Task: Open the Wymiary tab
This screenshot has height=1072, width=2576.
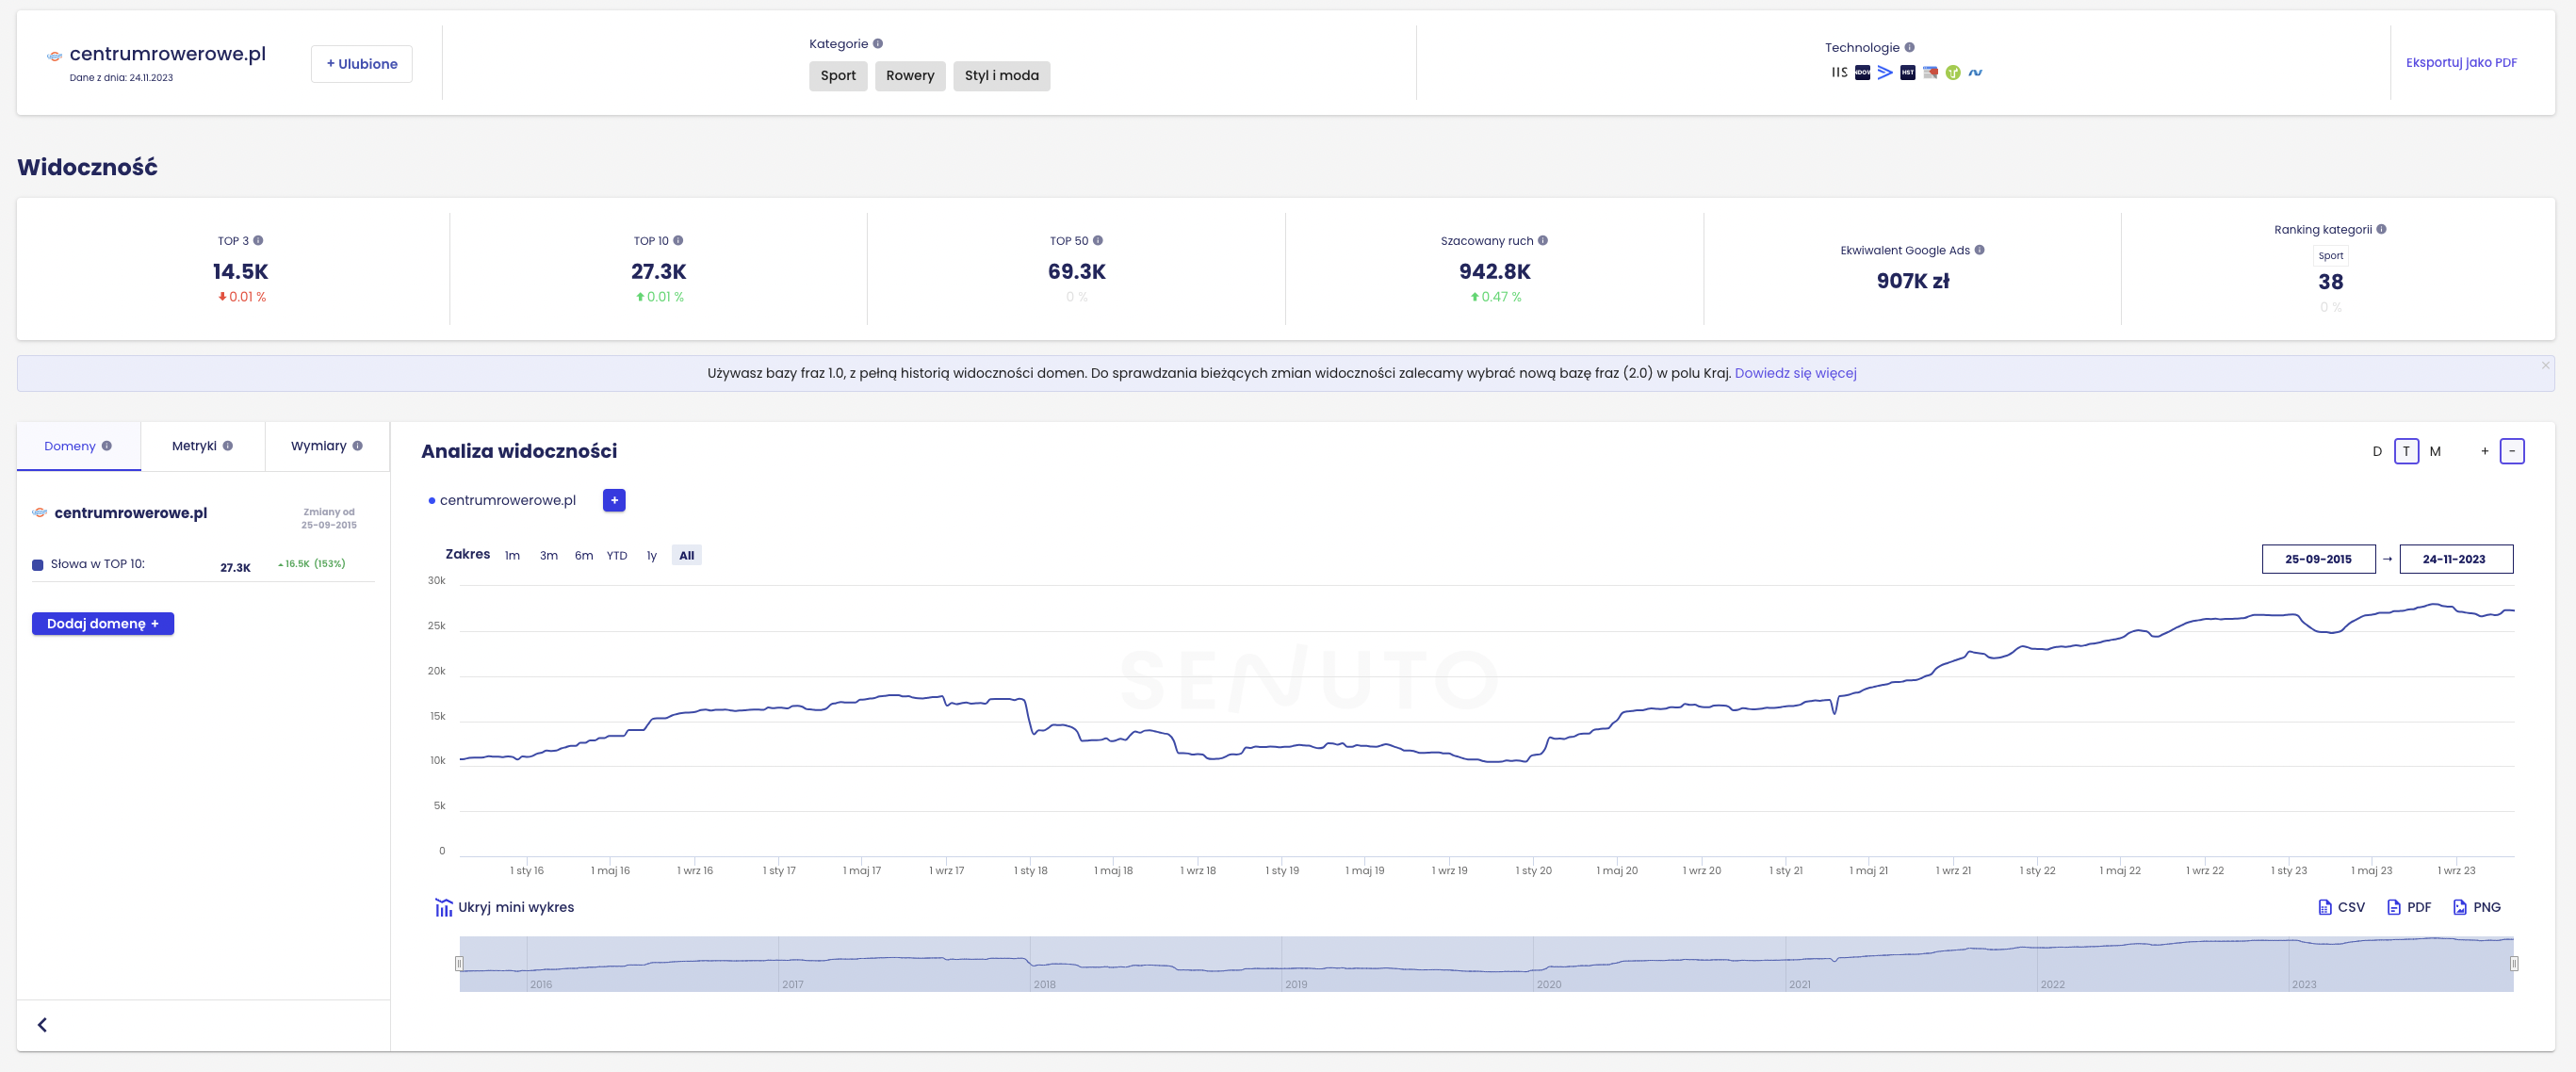Action: (x=327, y=446)
